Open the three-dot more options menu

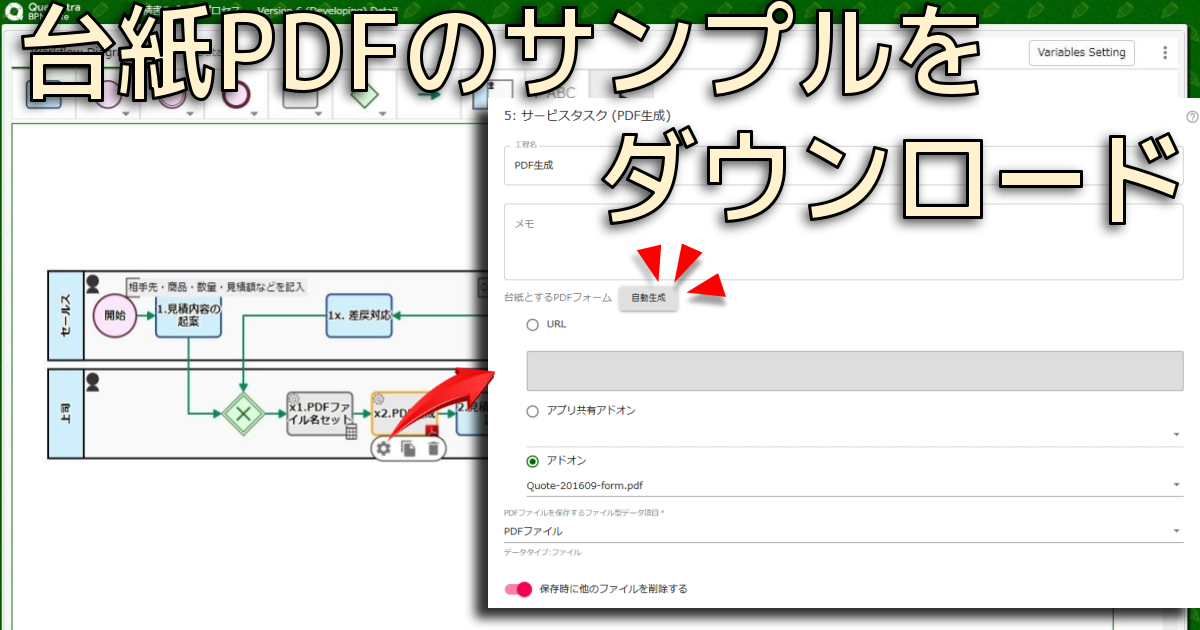1165,53
